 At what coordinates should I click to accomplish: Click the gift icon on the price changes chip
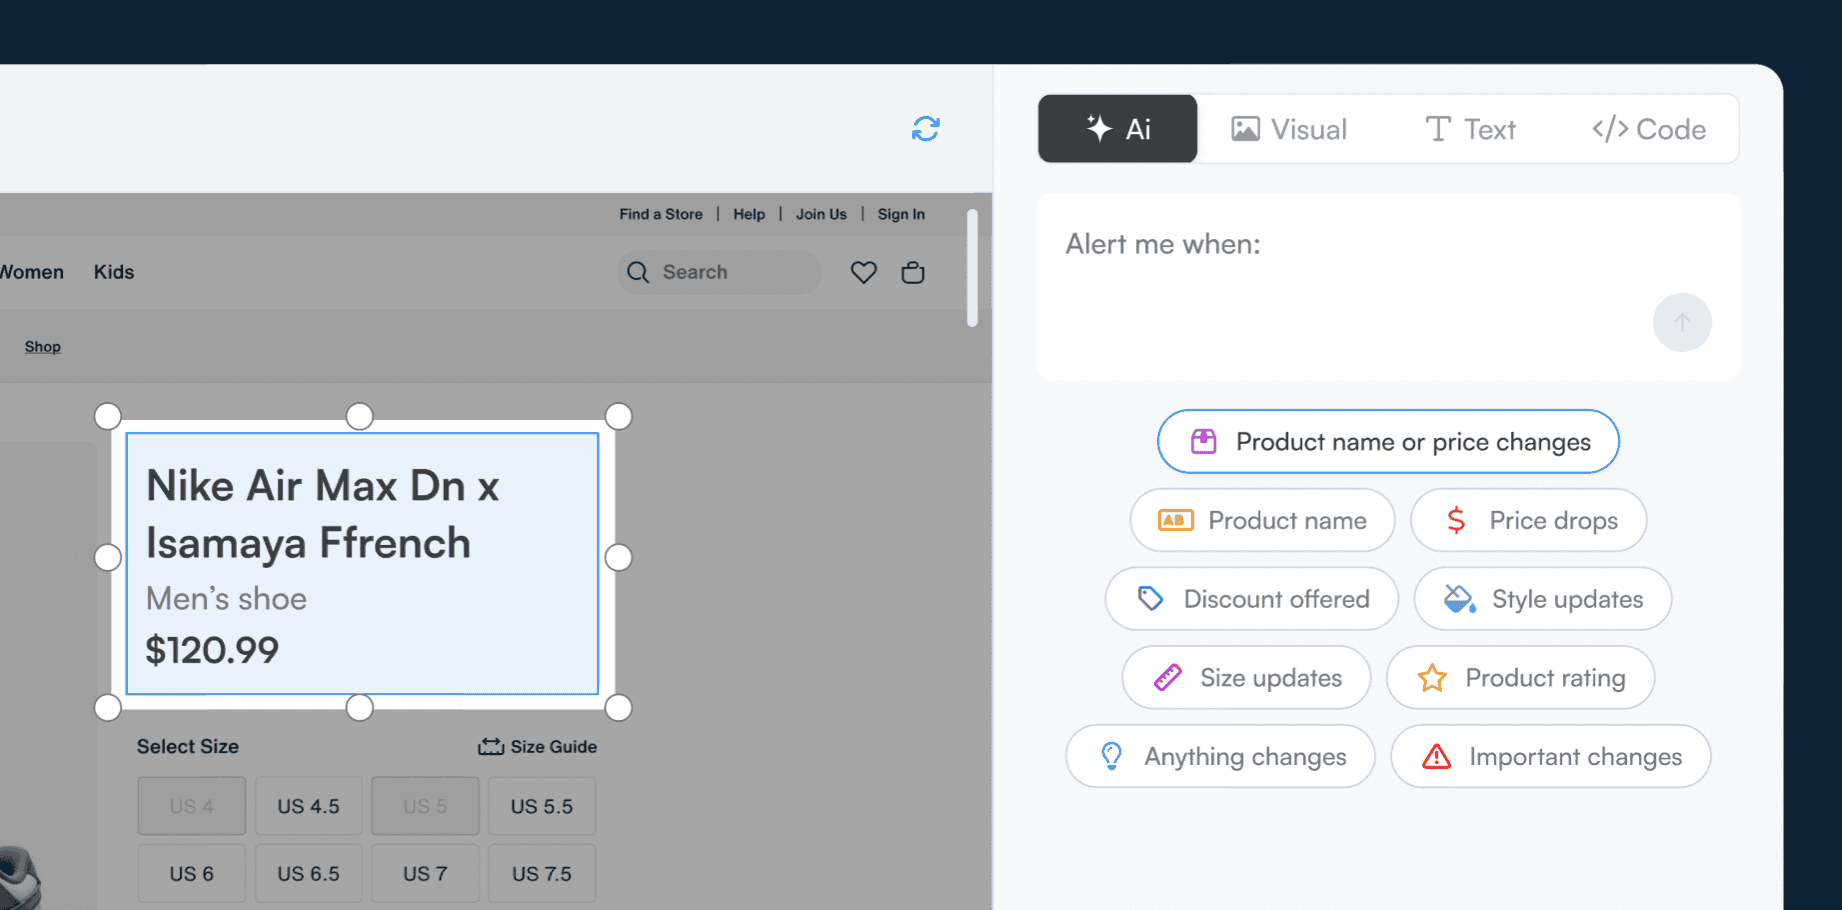(x=1205, y=441)
